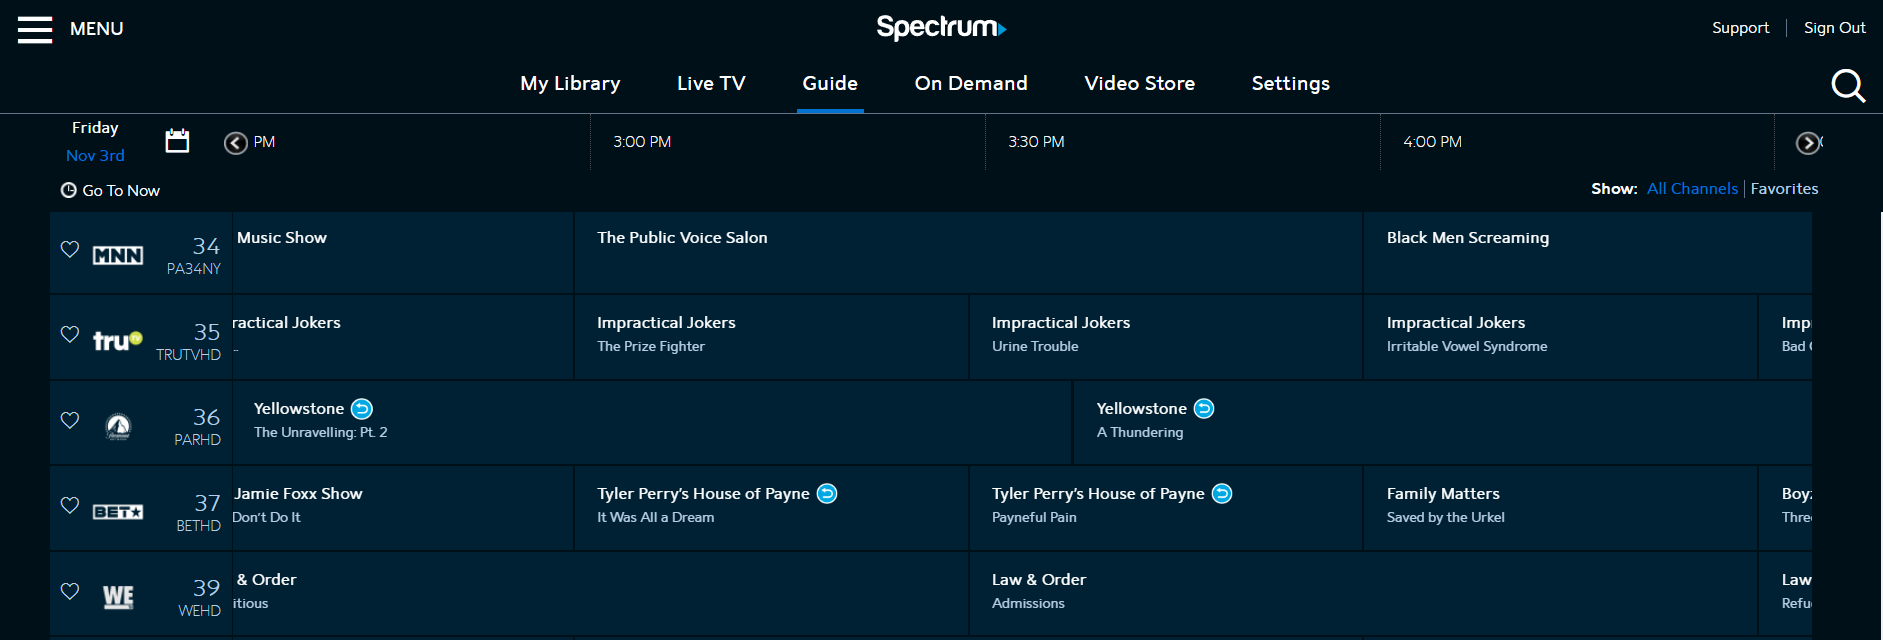Viewport: 1883px width, 640px height.
Task: Select Impractical Jokers The Prize Fighter
Action: pyautogui.click(x=771, y=337)
